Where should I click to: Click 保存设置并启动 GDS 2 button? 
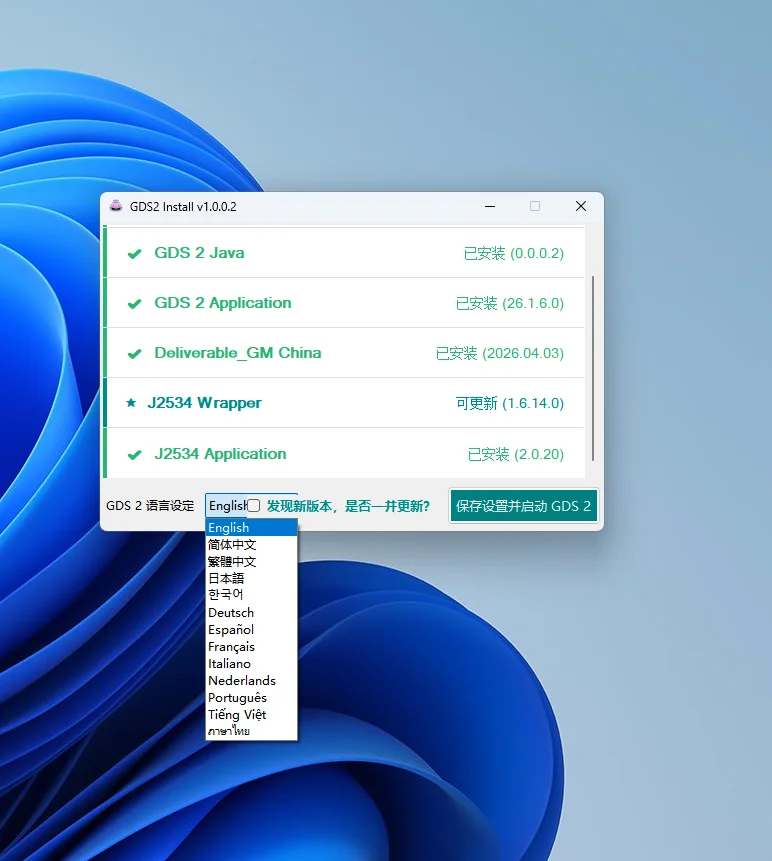523,506
